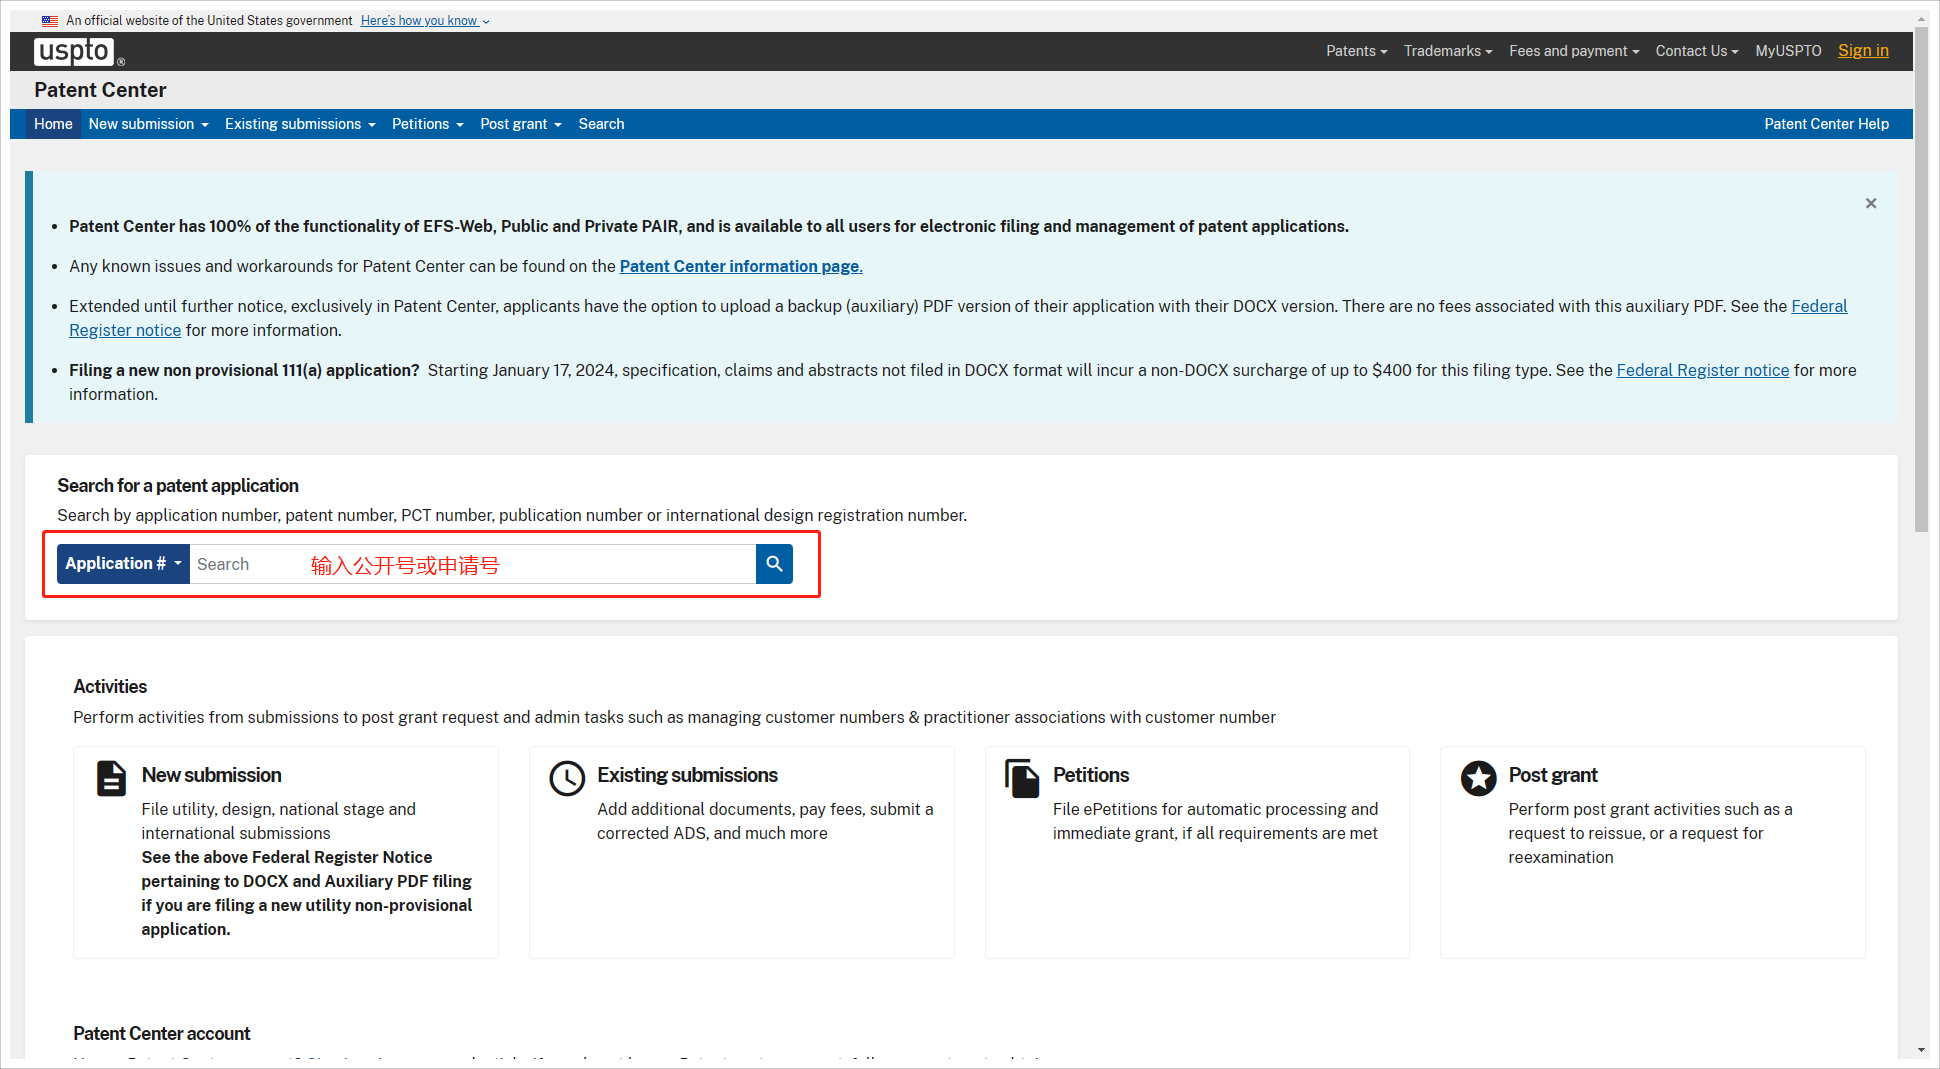Click the USPTO logo
Viewport: 1940px width, 1069px height.
click(x=76, y=51)
